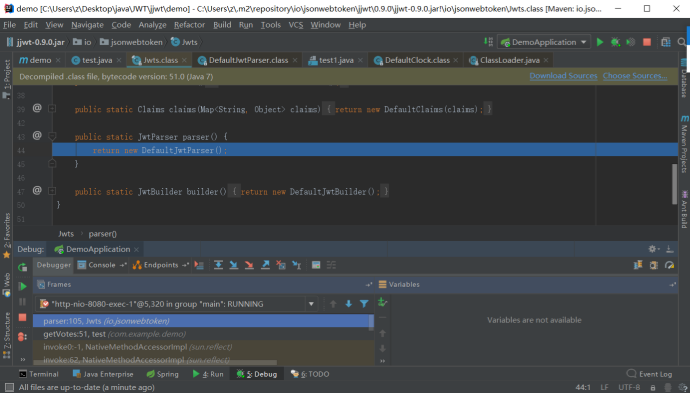The width and height of the screenshot is (690, 393).
Task: Open the debug panel gear settings menu
Action: pos(653,249)
